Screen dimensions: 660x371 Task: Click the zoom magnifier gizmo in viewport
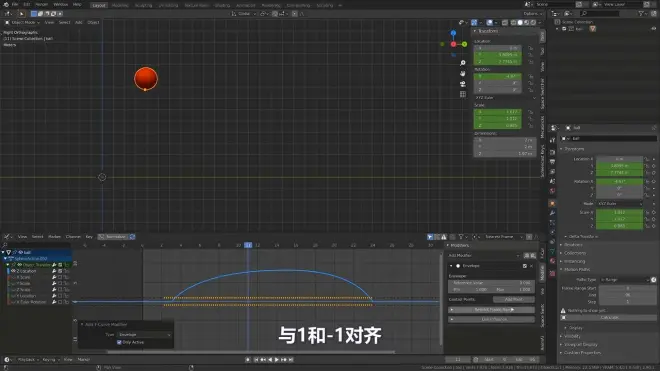[463, 63]
